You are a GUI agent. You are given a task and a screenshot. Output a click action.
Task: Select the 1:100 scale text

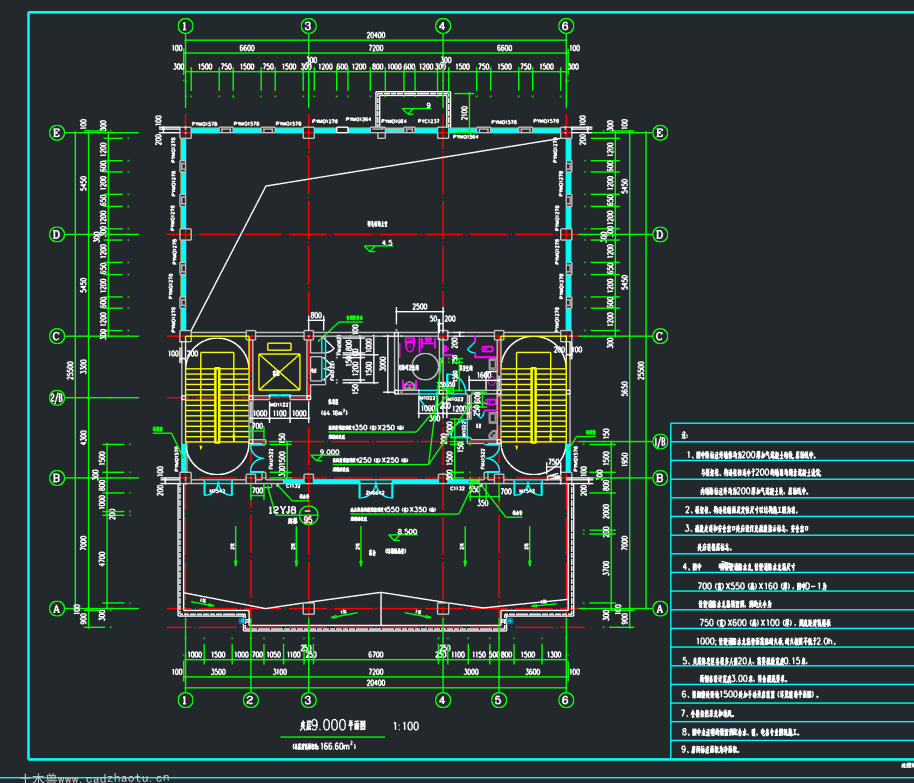pyautogui.click(x=406, y=726)
